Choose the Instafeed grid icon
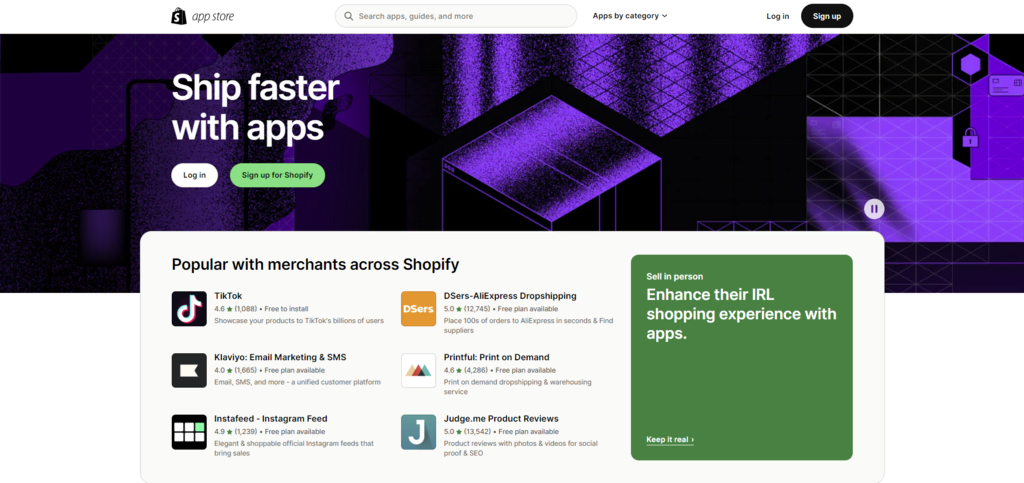Viewport: 1024px width, 483px height. 189,432
